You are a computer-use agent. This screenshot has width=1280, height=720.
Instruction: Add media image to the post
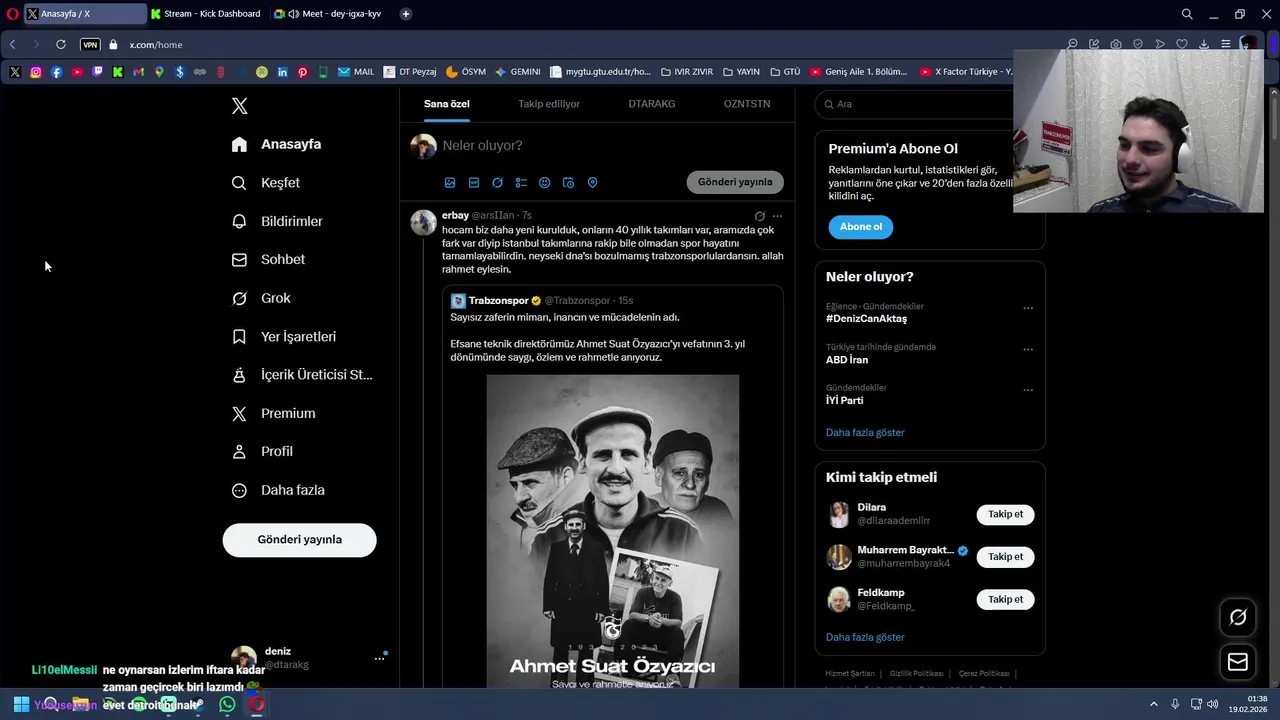point(450,183)
